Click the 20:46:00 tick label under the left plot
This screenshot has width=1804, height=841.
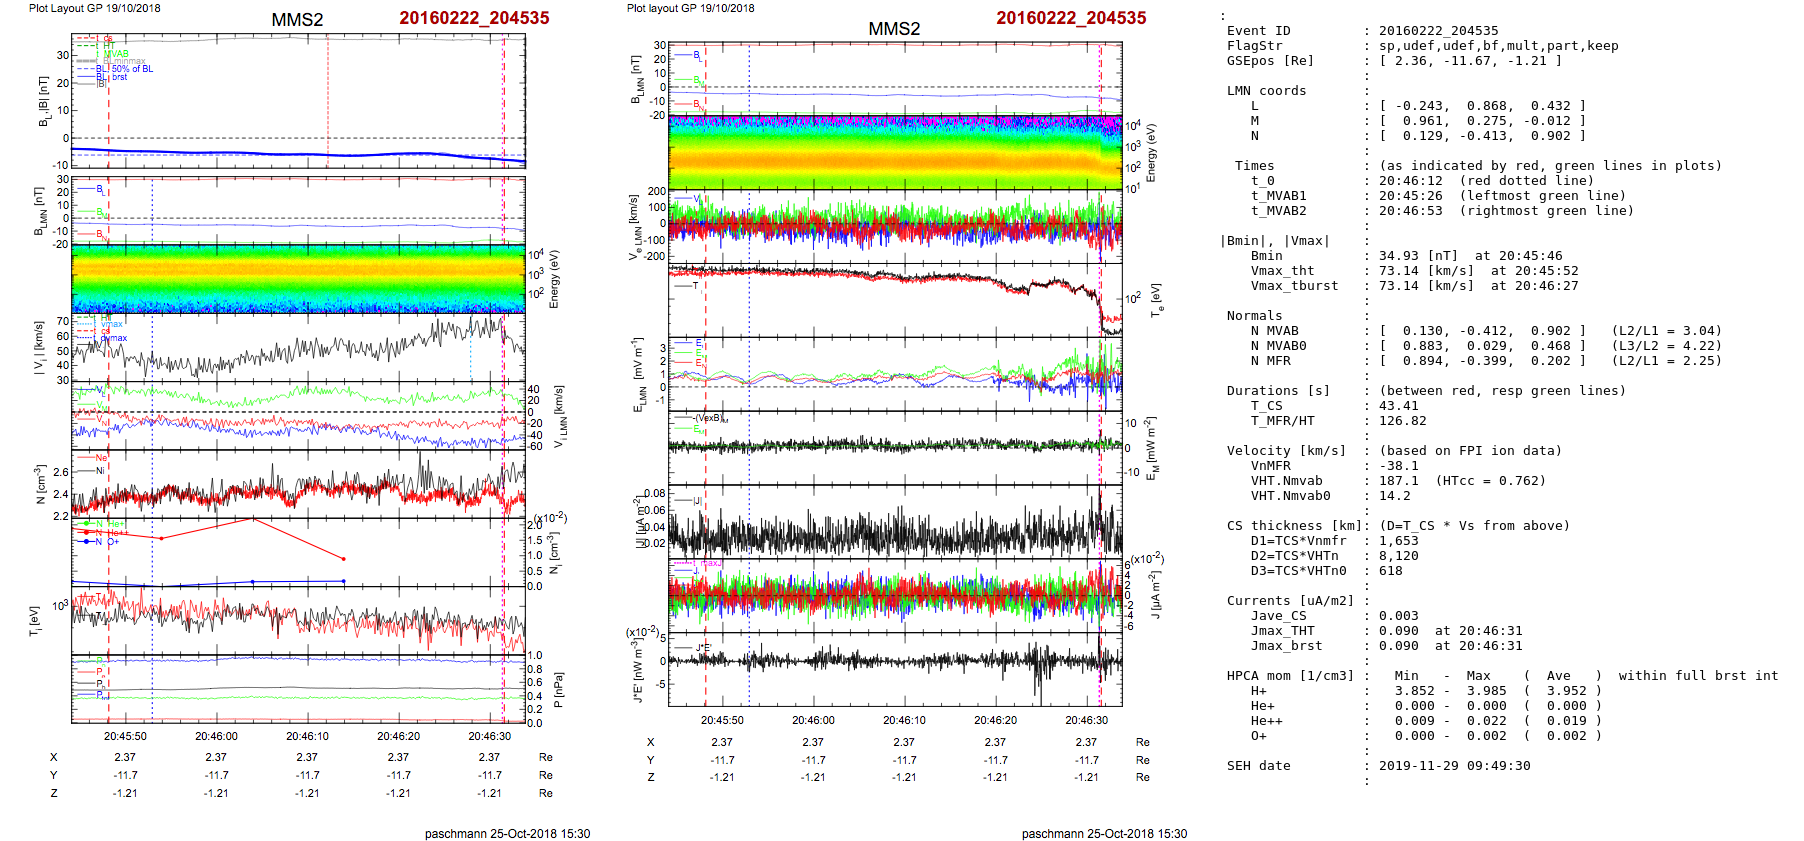(x=216, y=736)
